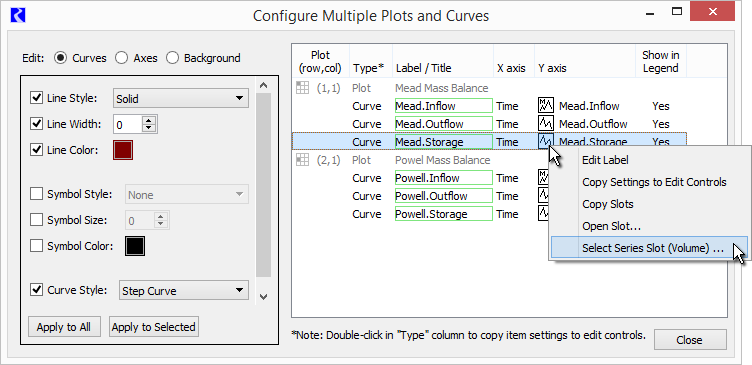Image resolution: width=752 pixels, height=365 pixels.
Task: Toggle the Line Color checkbox
Action: (x=36, y=150)
